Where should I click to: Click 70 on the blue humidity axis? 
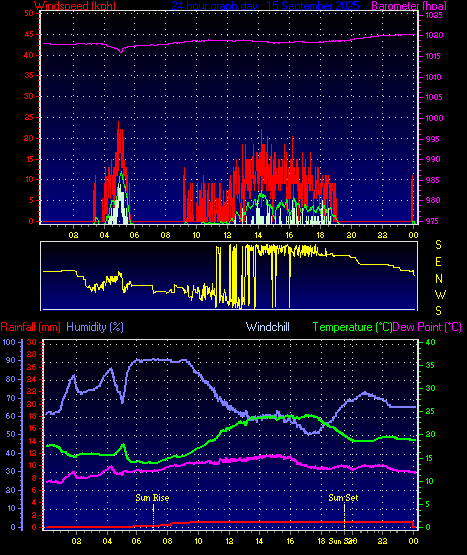click(11, 398)
